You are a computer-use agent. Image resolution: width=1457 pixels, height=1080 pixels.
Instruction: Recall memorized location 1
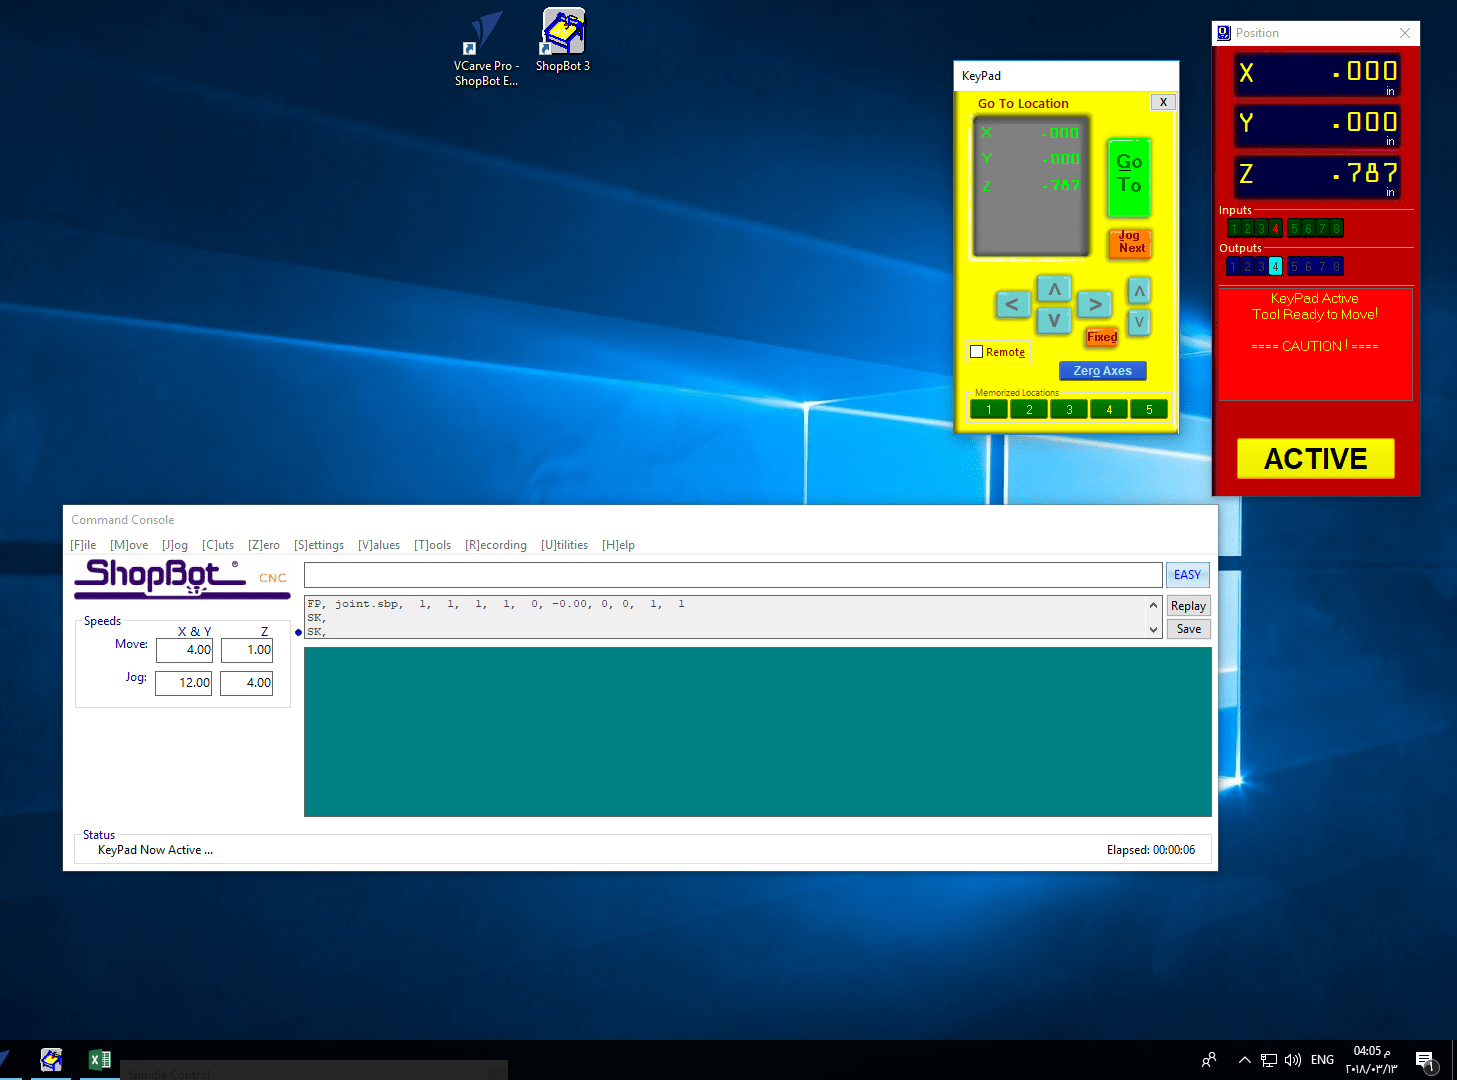(x=989, y=409)
